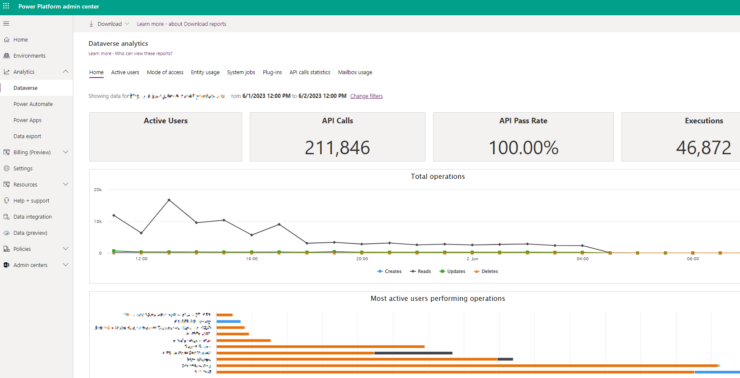Switch to the Mailbox usage tab

pyautogui.click(x=355, y=72)
